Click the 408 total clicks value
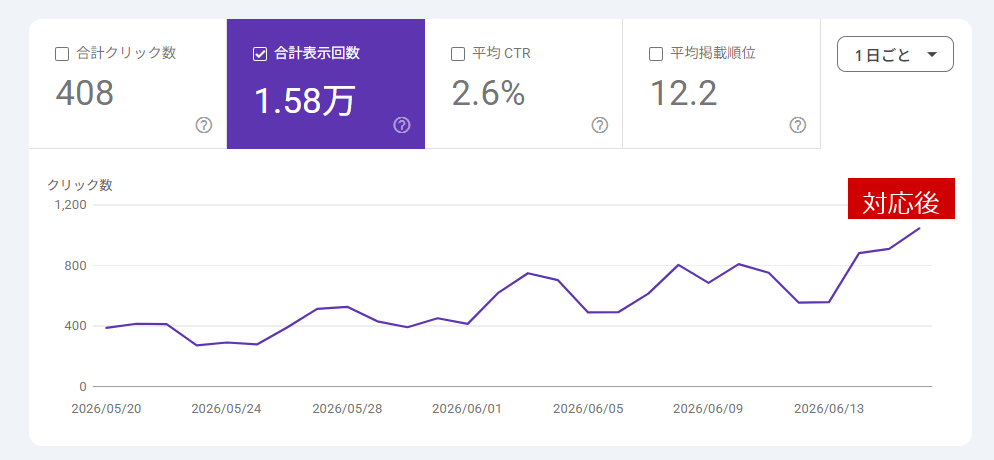The height and width of the screenshot is (460, 994). (x=84, y=94)
